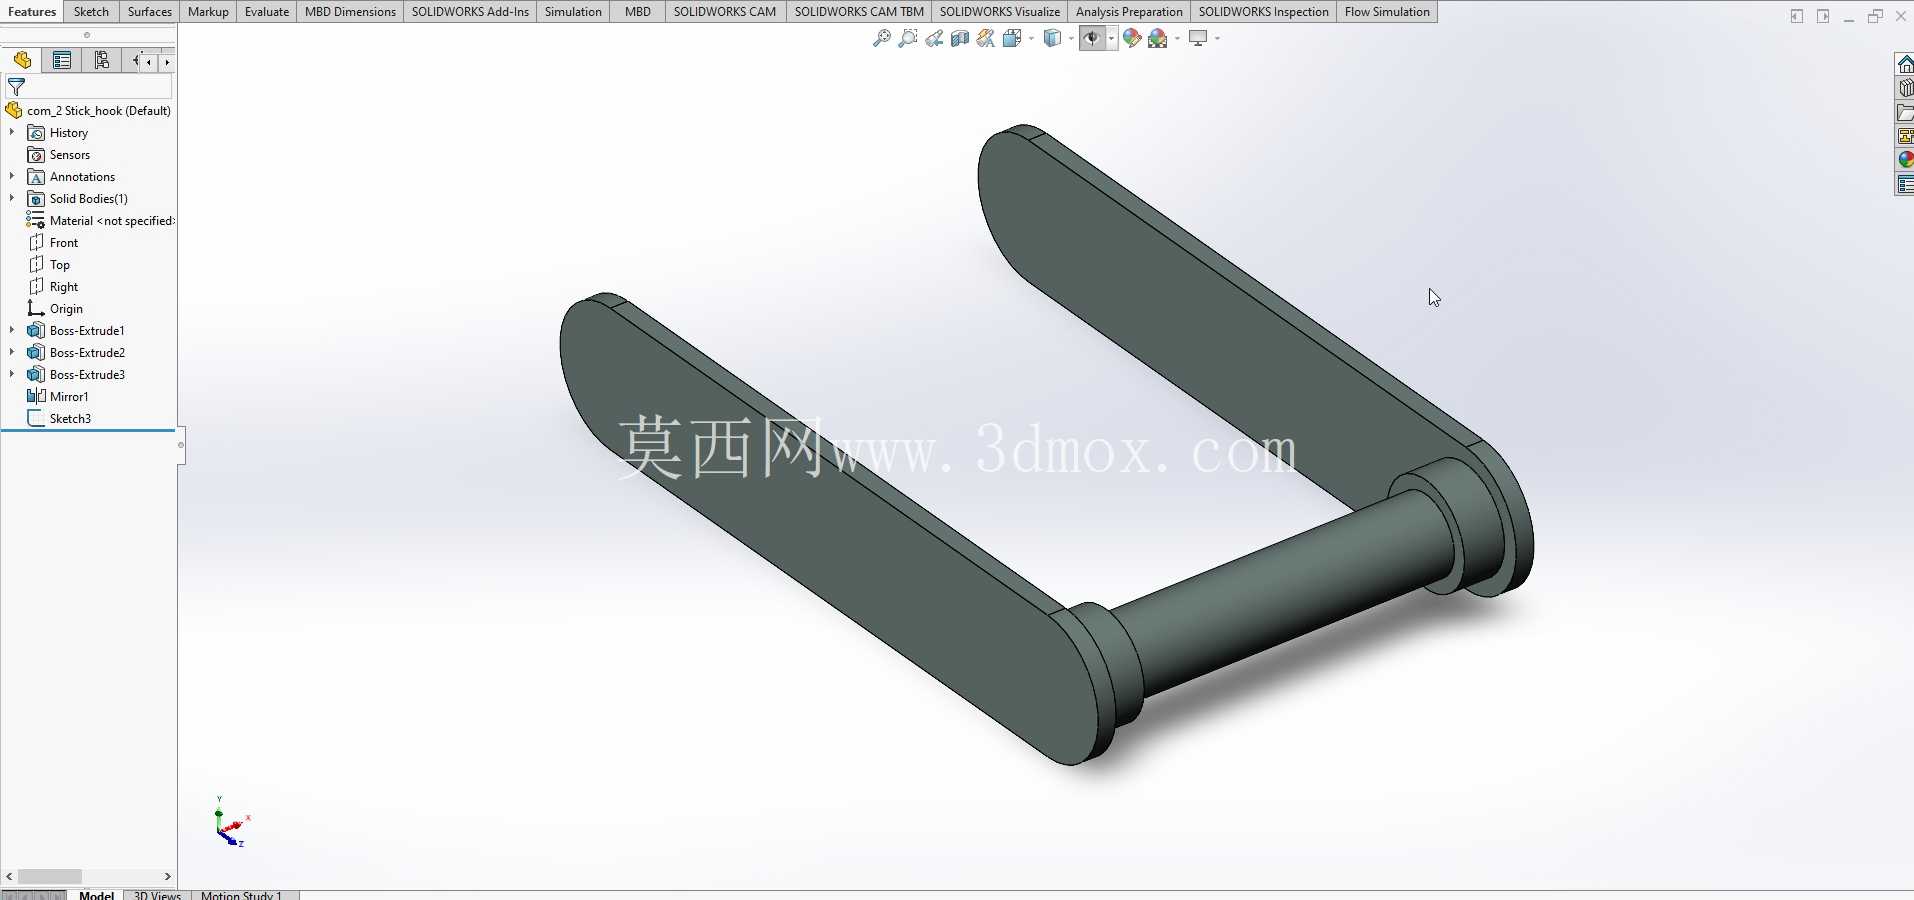Click the Display Style icon

click(x=1052, y=38)
